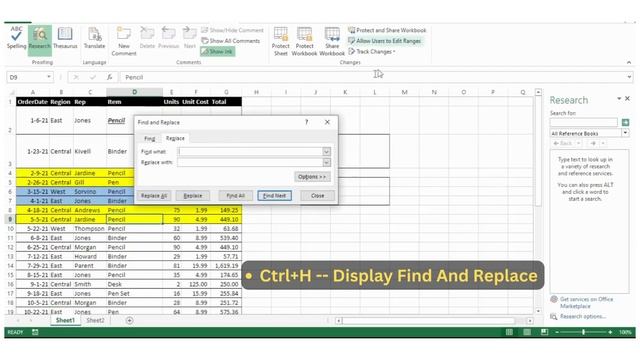Click the Delete comment icon
The height and width of the screenshot is (360, 640).
tap(147, 38)
